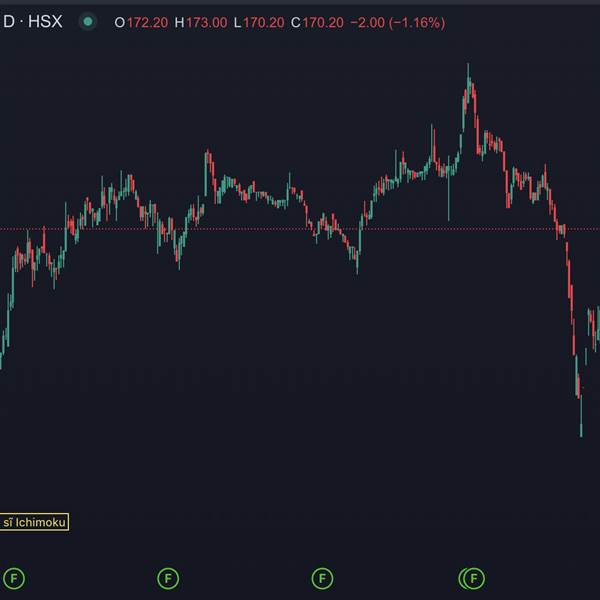Open the stacked double F event marker
This screenshot has width=600, height=600.
pos(472,578)
